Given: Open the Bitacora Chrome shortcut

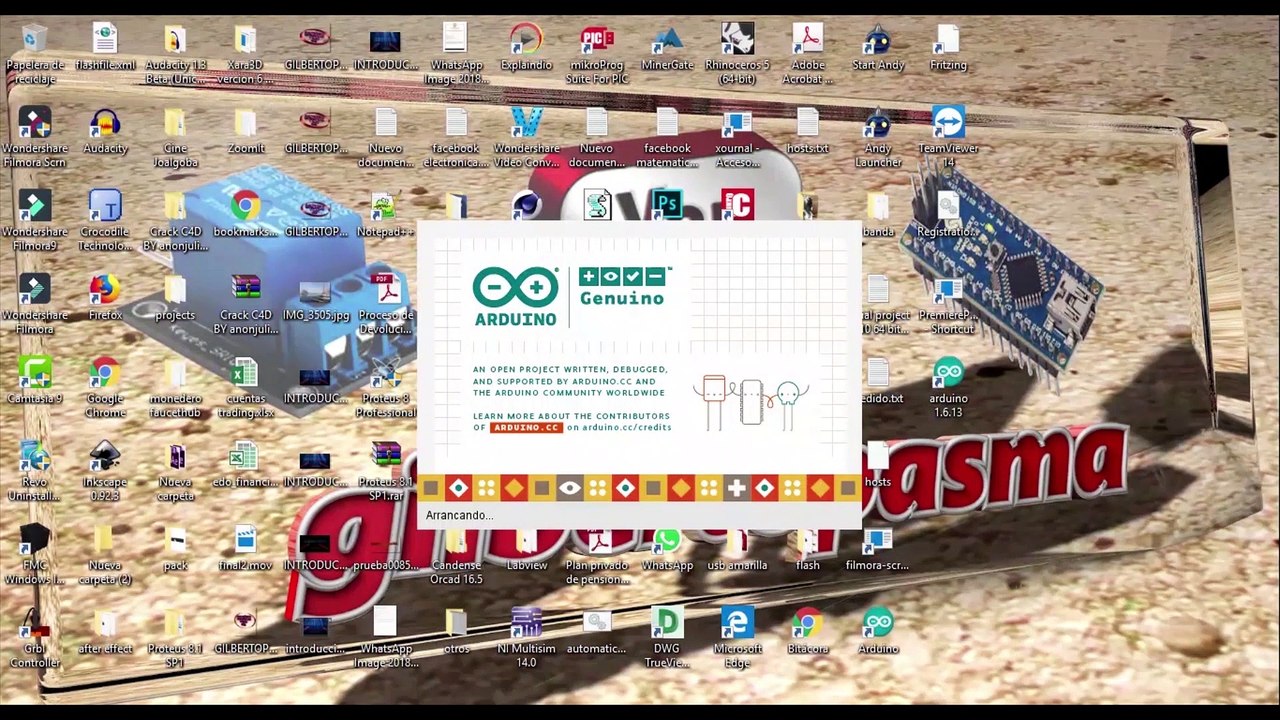Looking at the screenshot, I should (808, 633).
